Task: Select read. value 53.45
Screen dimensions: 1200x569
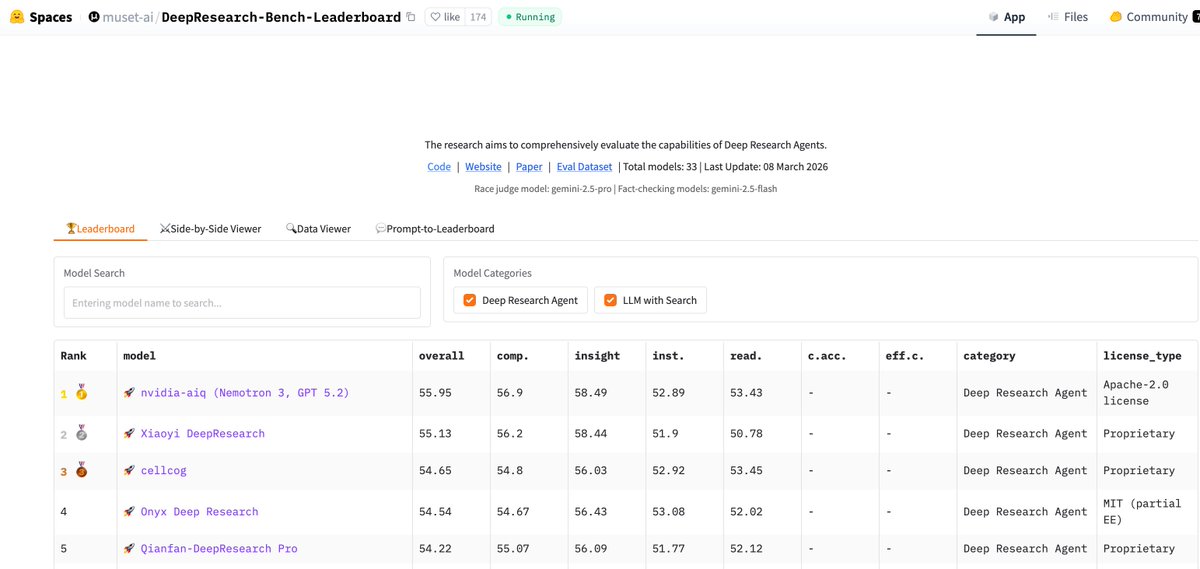Action: [x=747, y=471]
